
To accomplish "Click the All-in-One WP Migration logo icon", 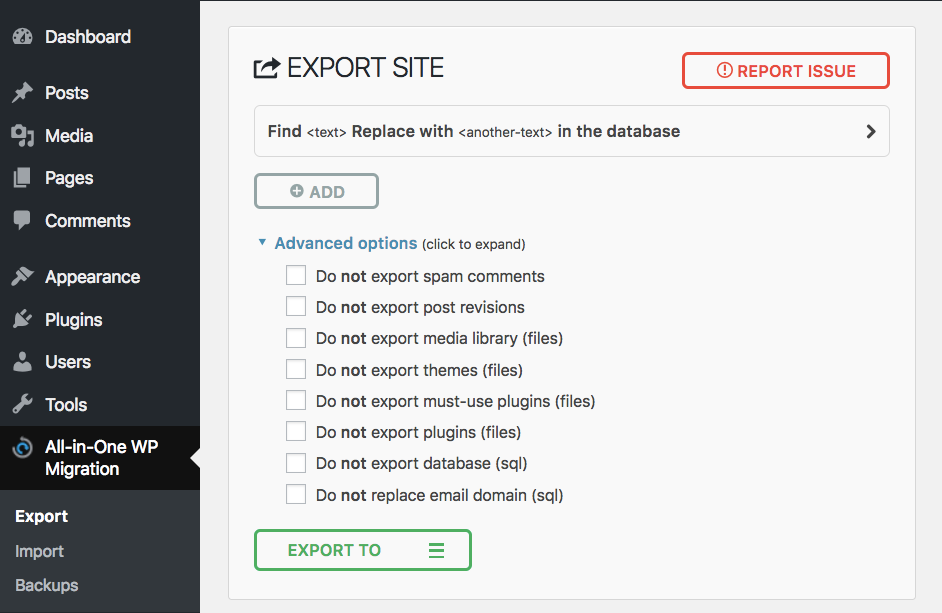I will [23, 448].
